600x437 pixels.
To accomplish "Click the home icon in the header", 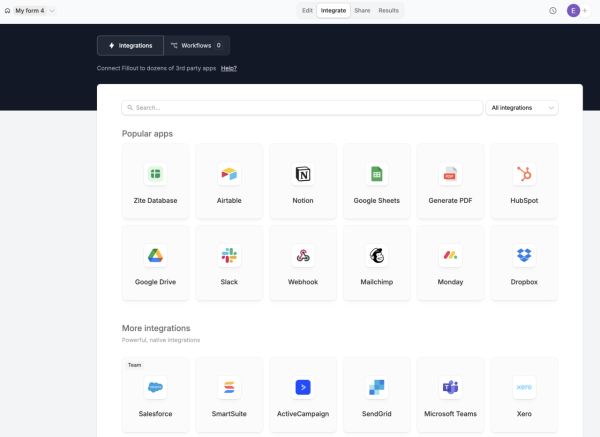I will 7,11.
